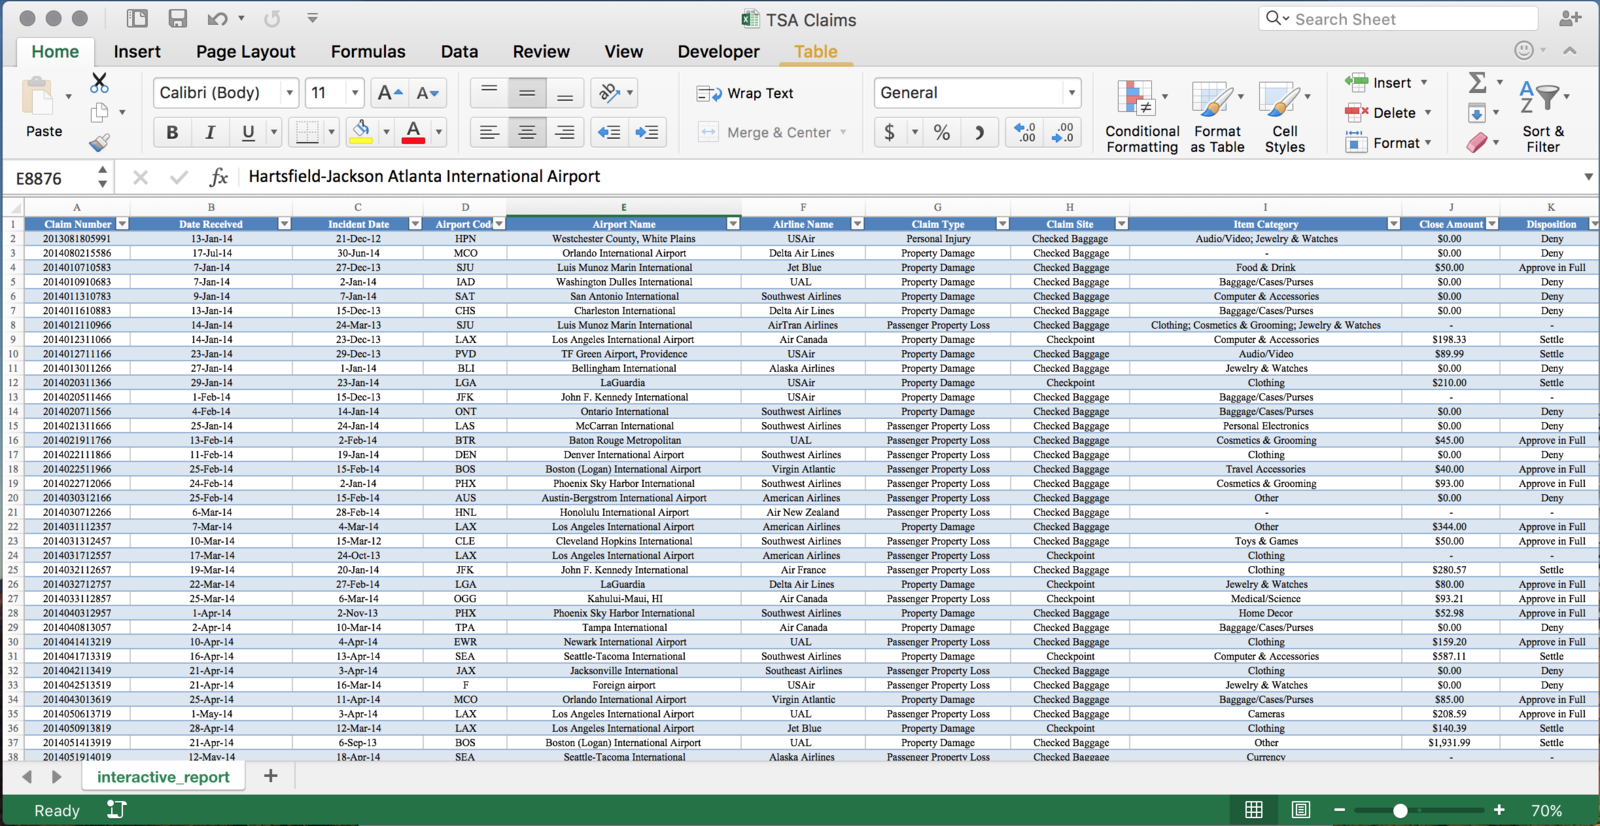This screenshot has height=826, width=1600.
Task: Click the Fill down icon
Action: 1477,113
